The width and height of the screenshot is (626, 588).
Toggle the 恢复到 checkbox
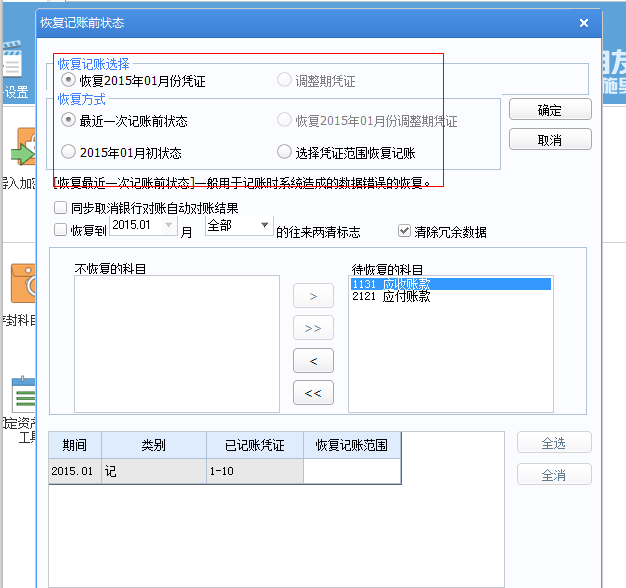tap(61, 230)
